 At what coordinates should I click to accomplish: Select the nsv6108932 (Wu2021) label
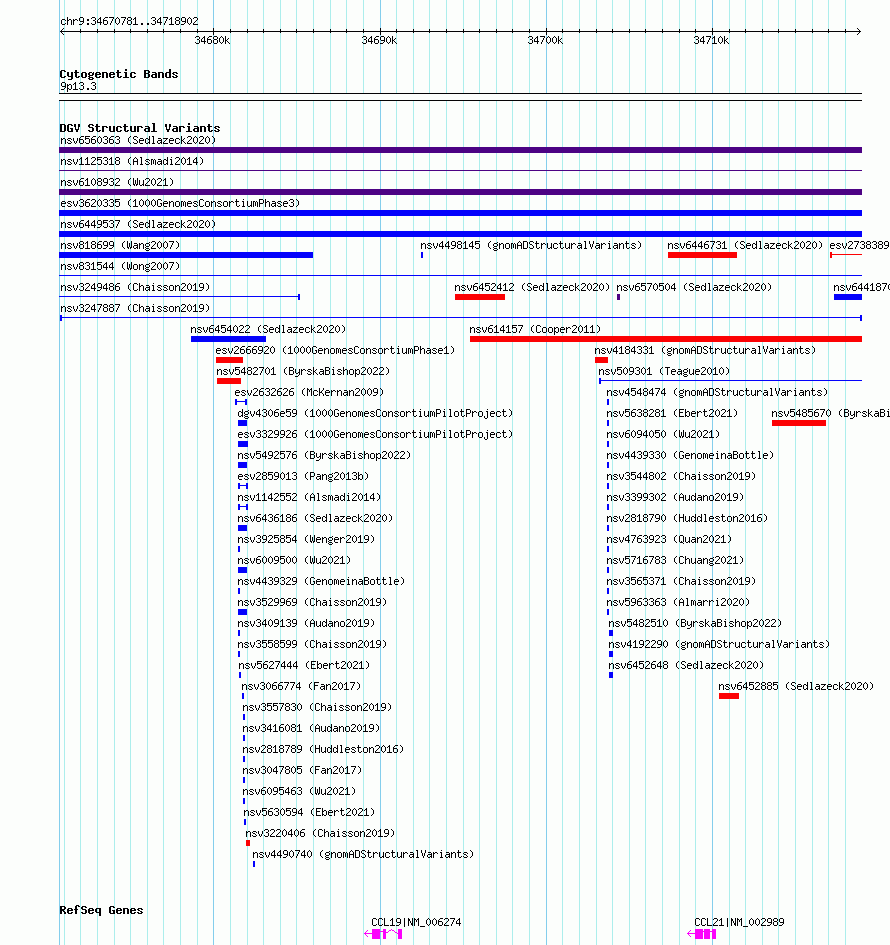point(117,182)
